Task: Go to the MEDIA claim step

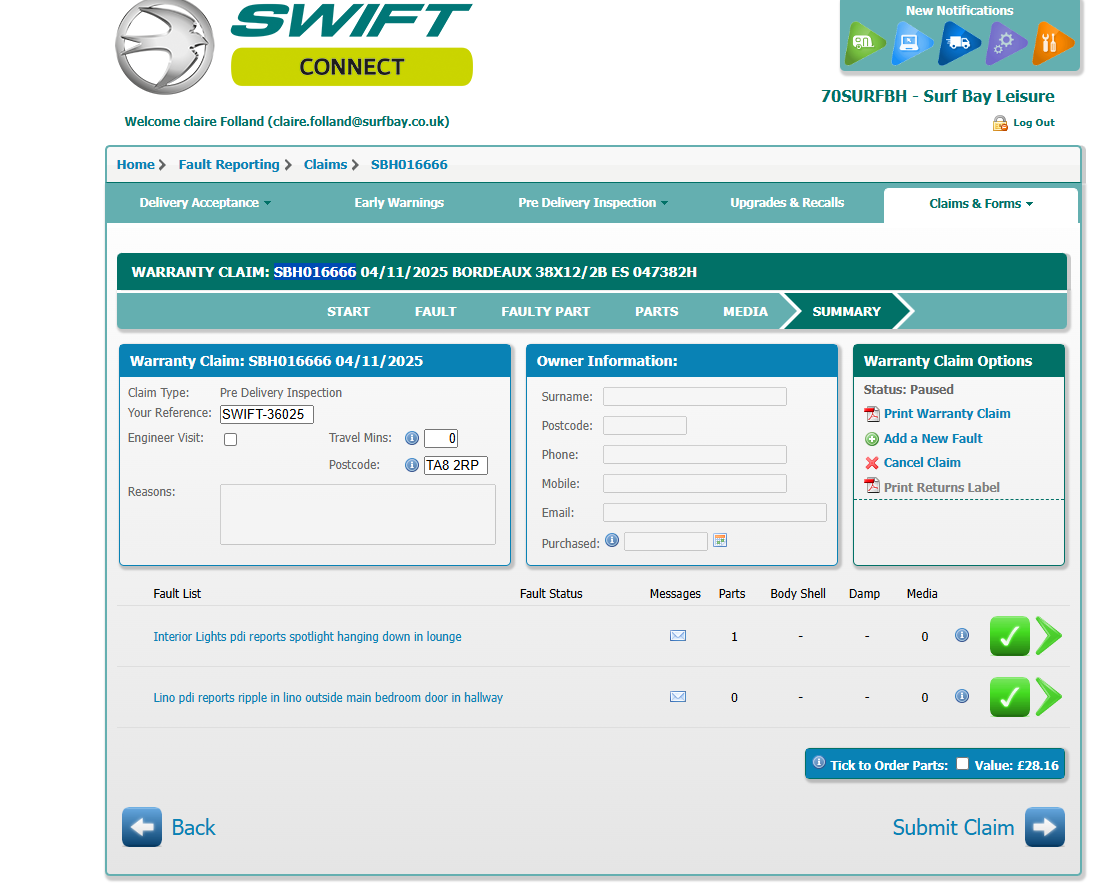Action: pyautogui.click(x=745, y=312)
